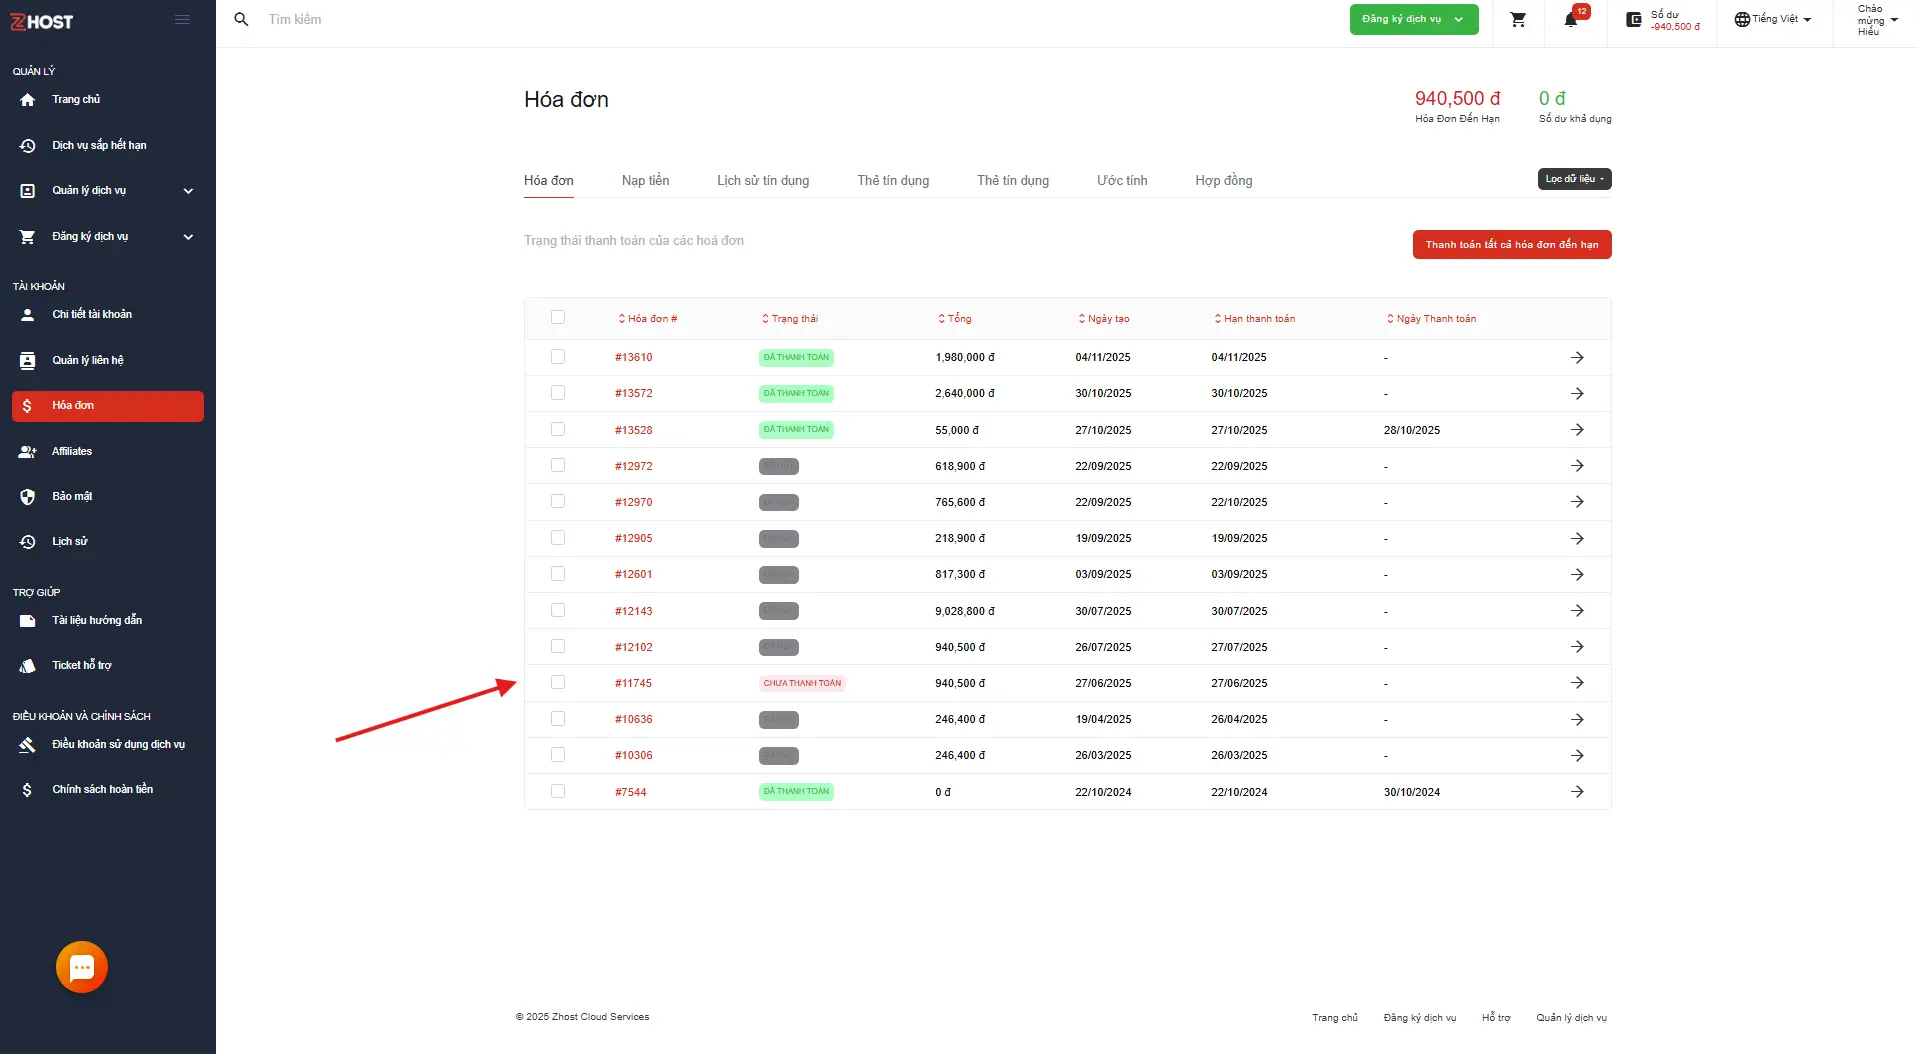Expand Đăng ký dịch vụ sidebar menu
Image resolution: width=1918 pixels, height=1054 pixels.
tap(108, 237)
